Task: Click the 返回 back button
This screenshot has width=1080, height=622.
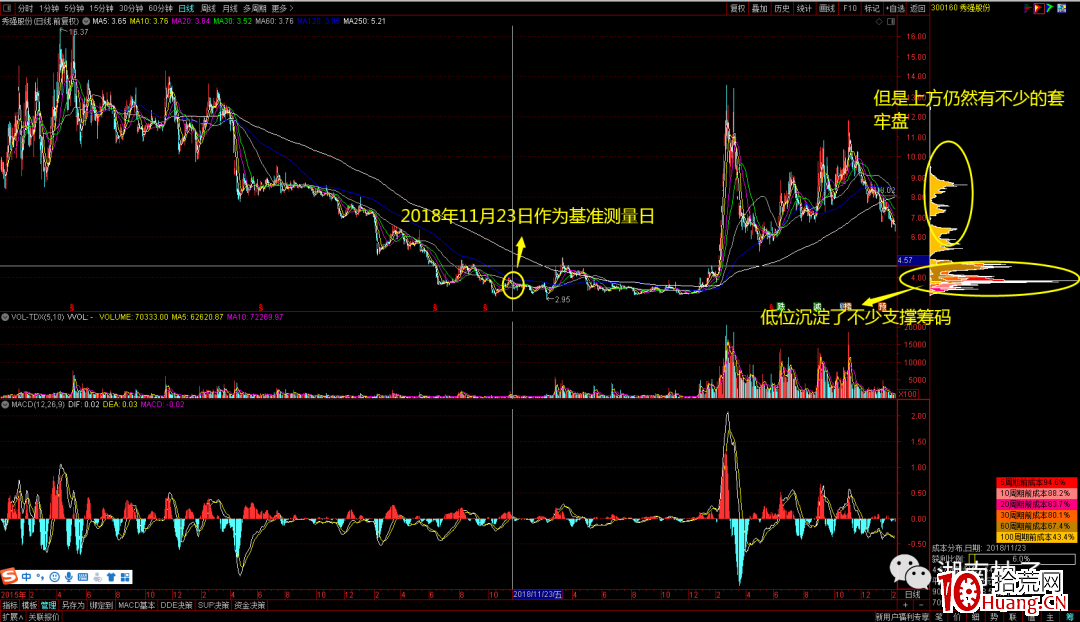Action: click(x=917, y=8)
